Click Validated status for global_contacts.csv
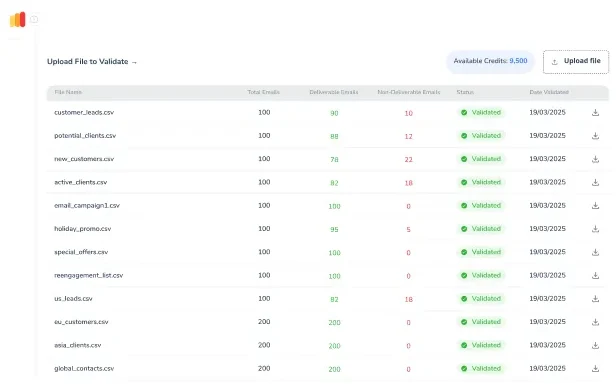The height and width of the screenshot is (386, 616). pos(481,368)
